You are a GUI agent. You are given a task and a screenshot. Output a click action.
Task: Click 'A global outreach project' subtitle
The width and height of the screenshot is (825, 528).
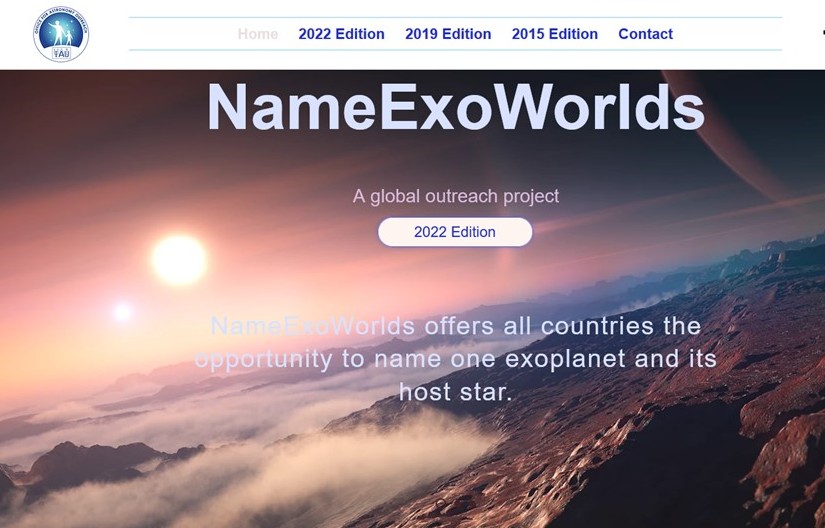pyautogui.click(x=456, y=196)
